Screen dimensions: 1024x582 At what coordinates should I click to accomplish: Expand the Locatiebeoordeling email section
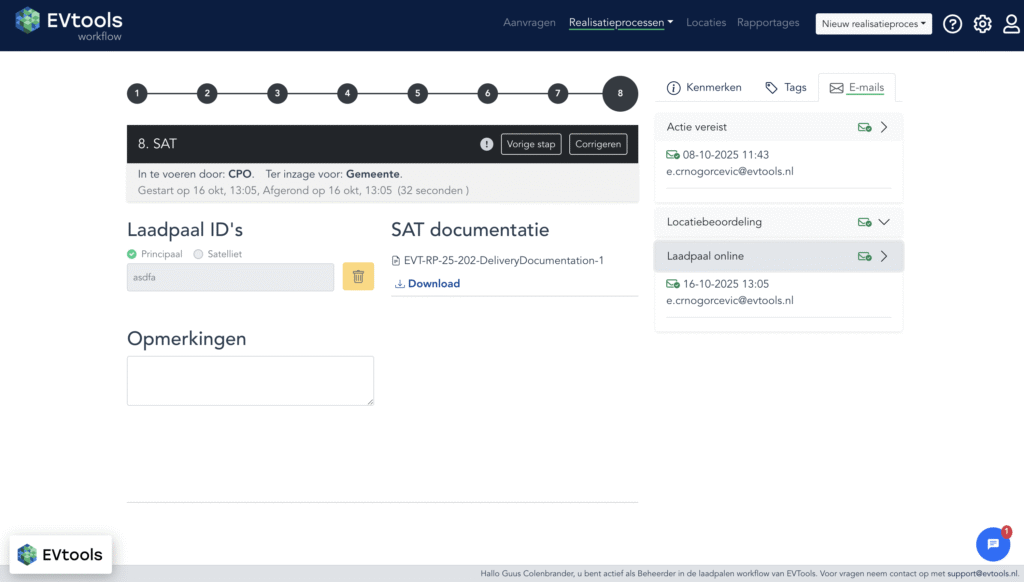pyautogui.click(x=883, y=222)
